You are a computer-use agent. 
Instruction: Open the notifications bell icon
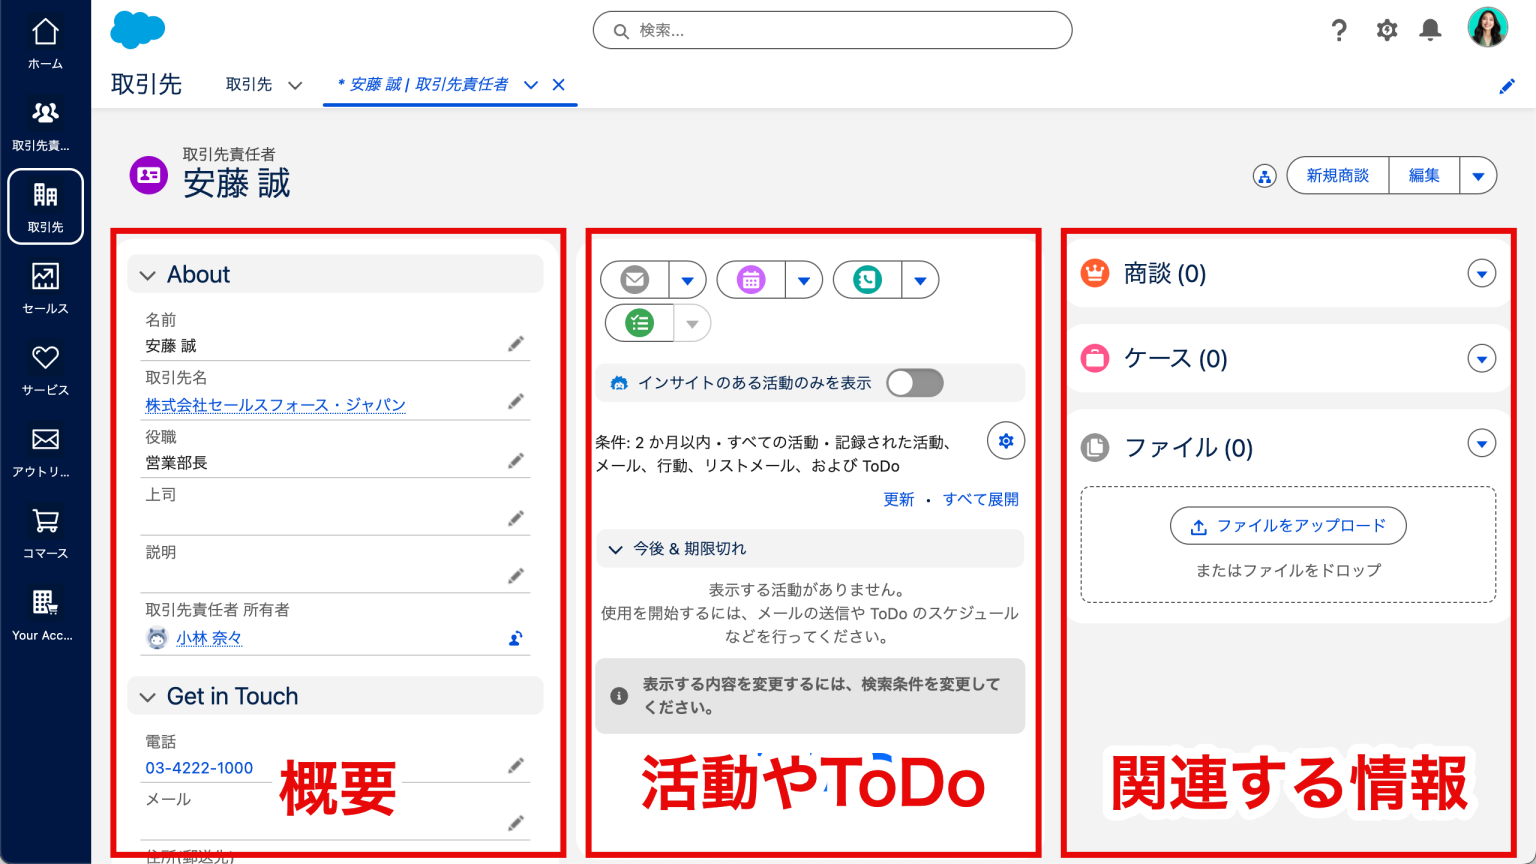(1430, 30)
